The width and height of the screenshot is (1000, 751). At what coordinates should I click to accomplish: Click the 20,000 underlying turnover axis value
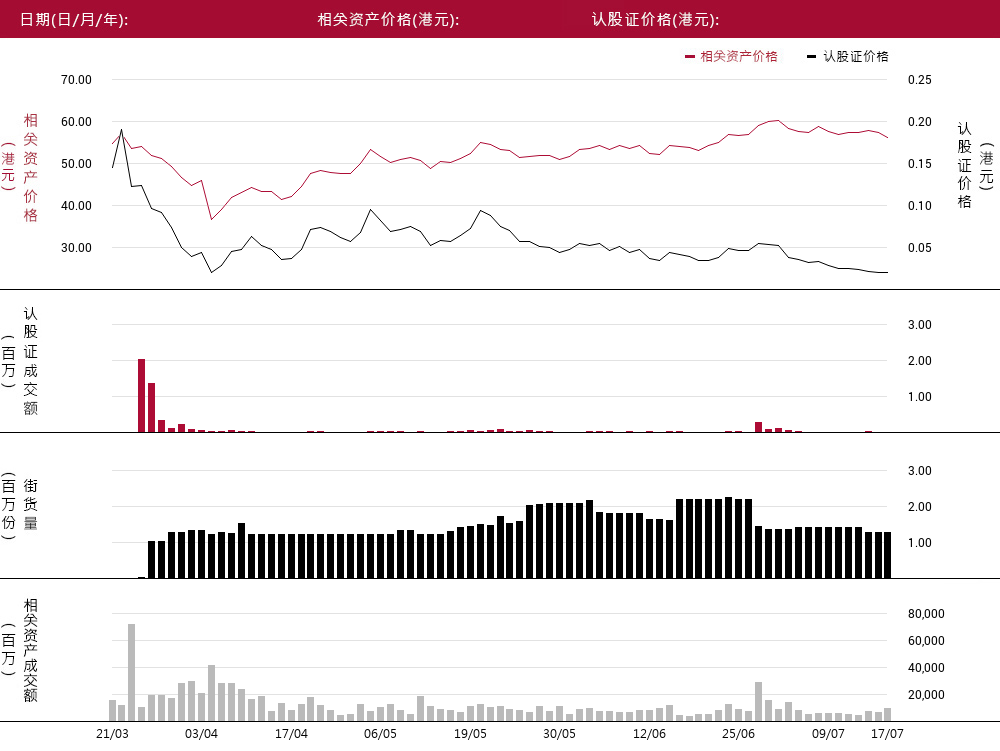(926, 695)
